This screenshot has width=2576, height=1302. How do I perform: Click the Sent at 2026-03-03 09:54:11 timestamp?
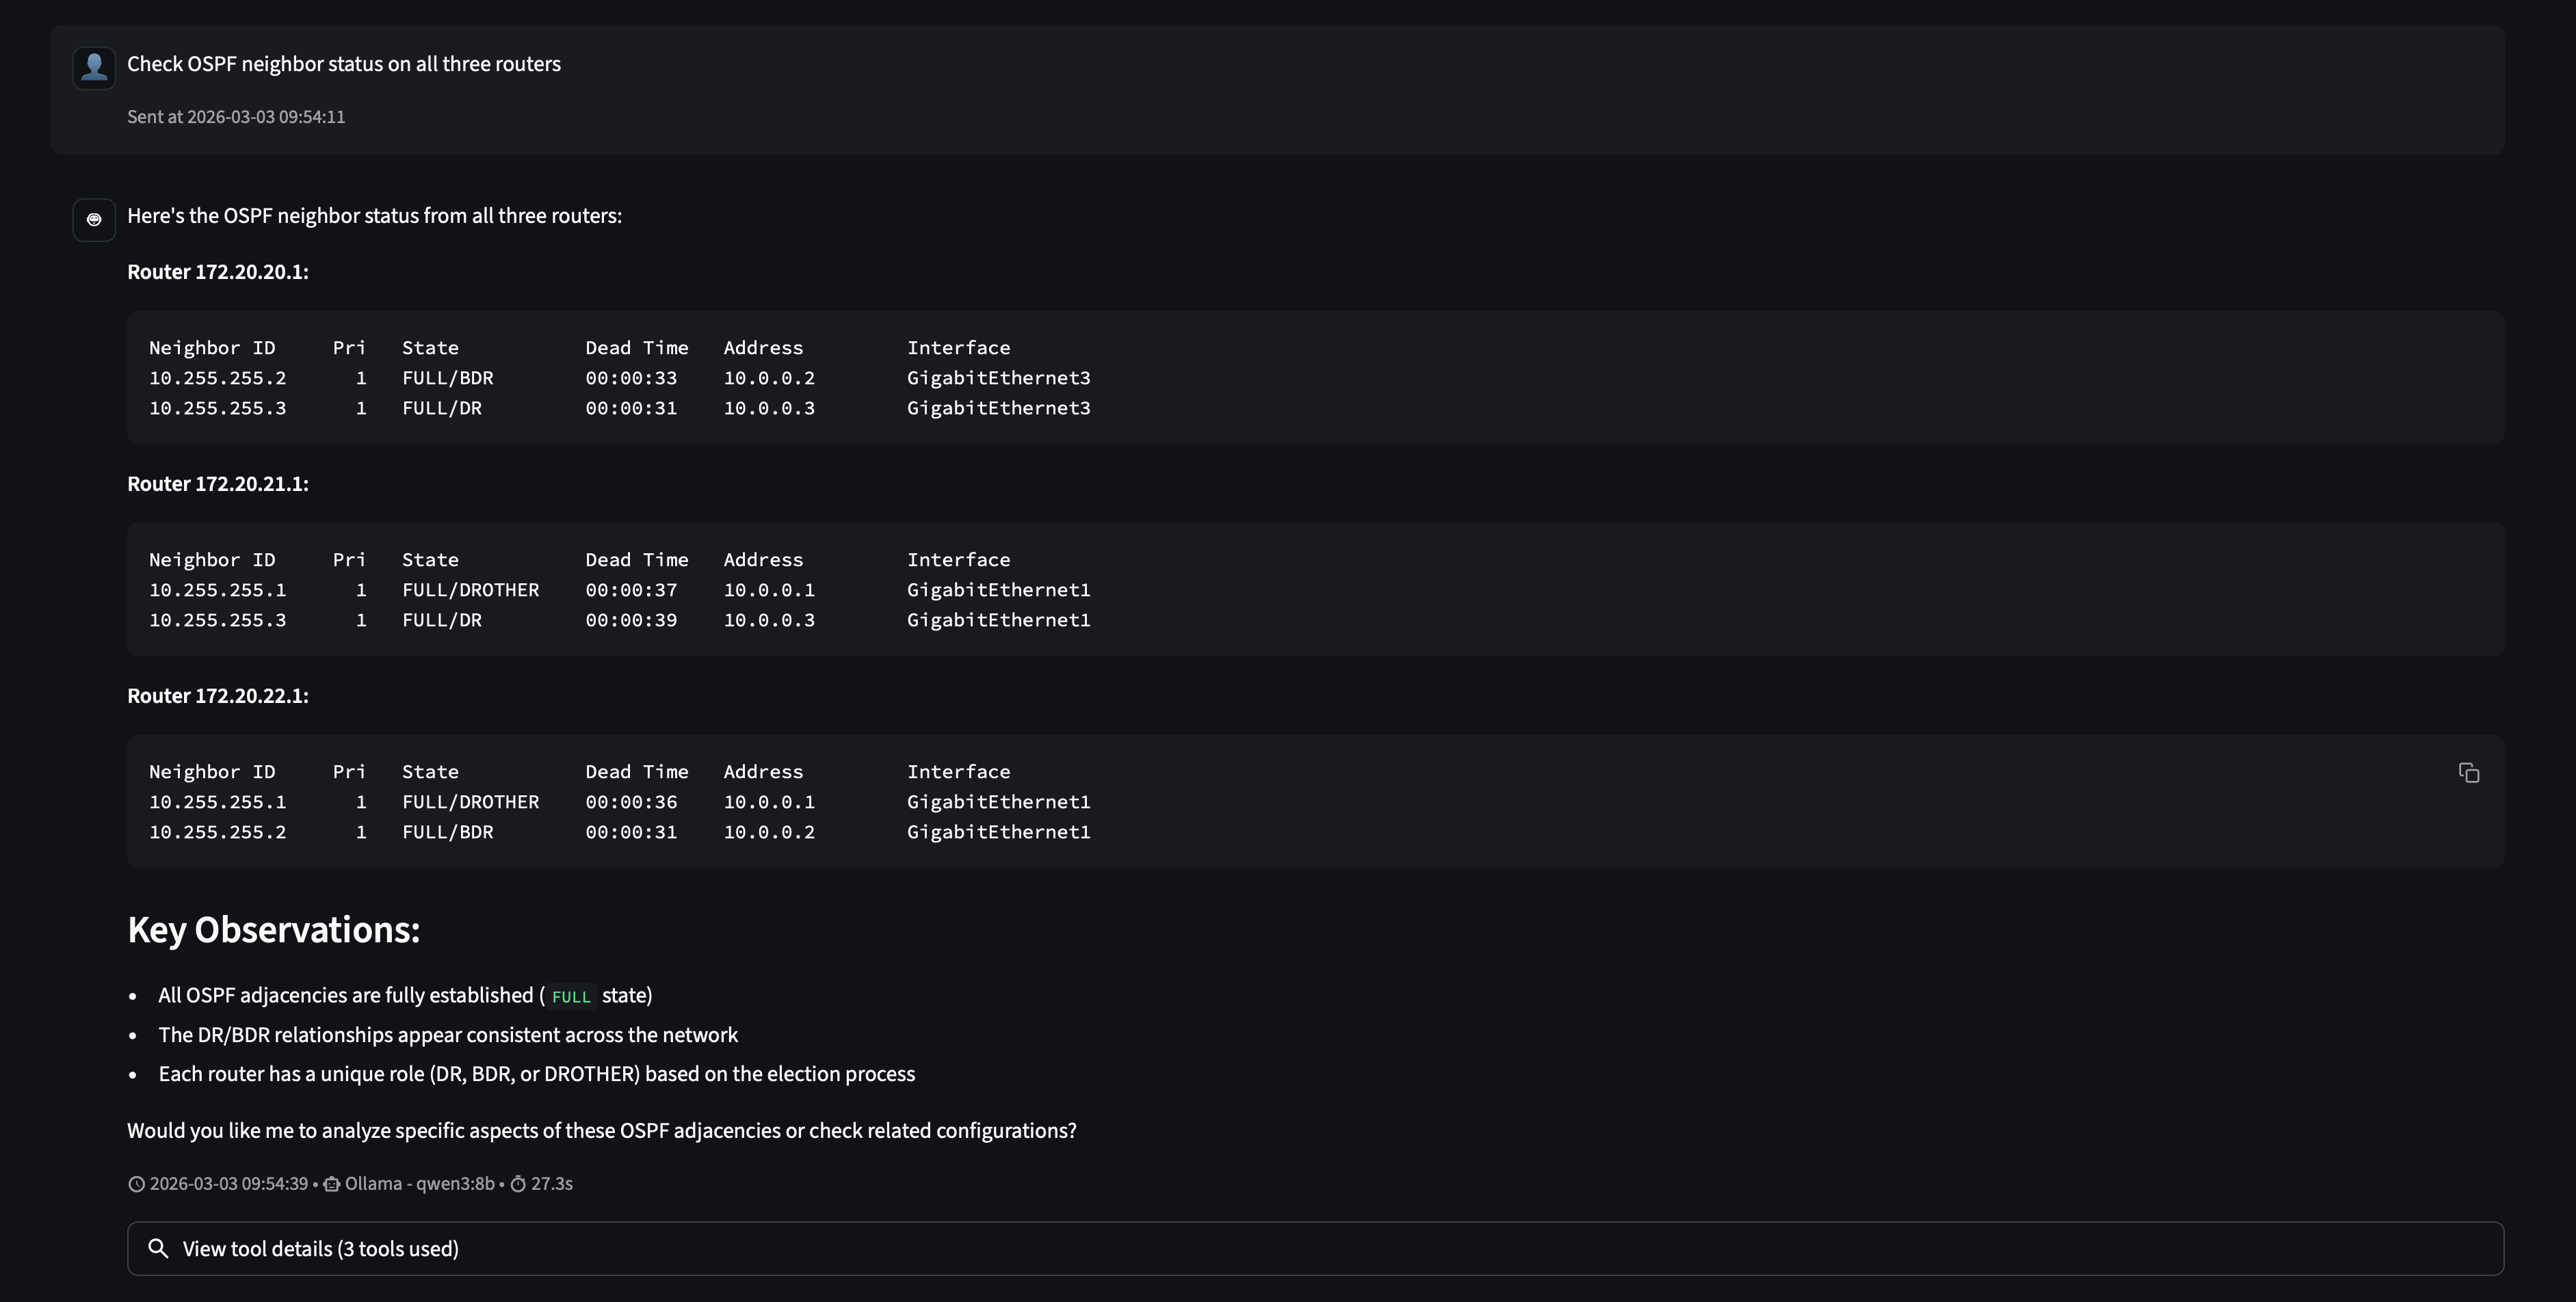[236, 116]
